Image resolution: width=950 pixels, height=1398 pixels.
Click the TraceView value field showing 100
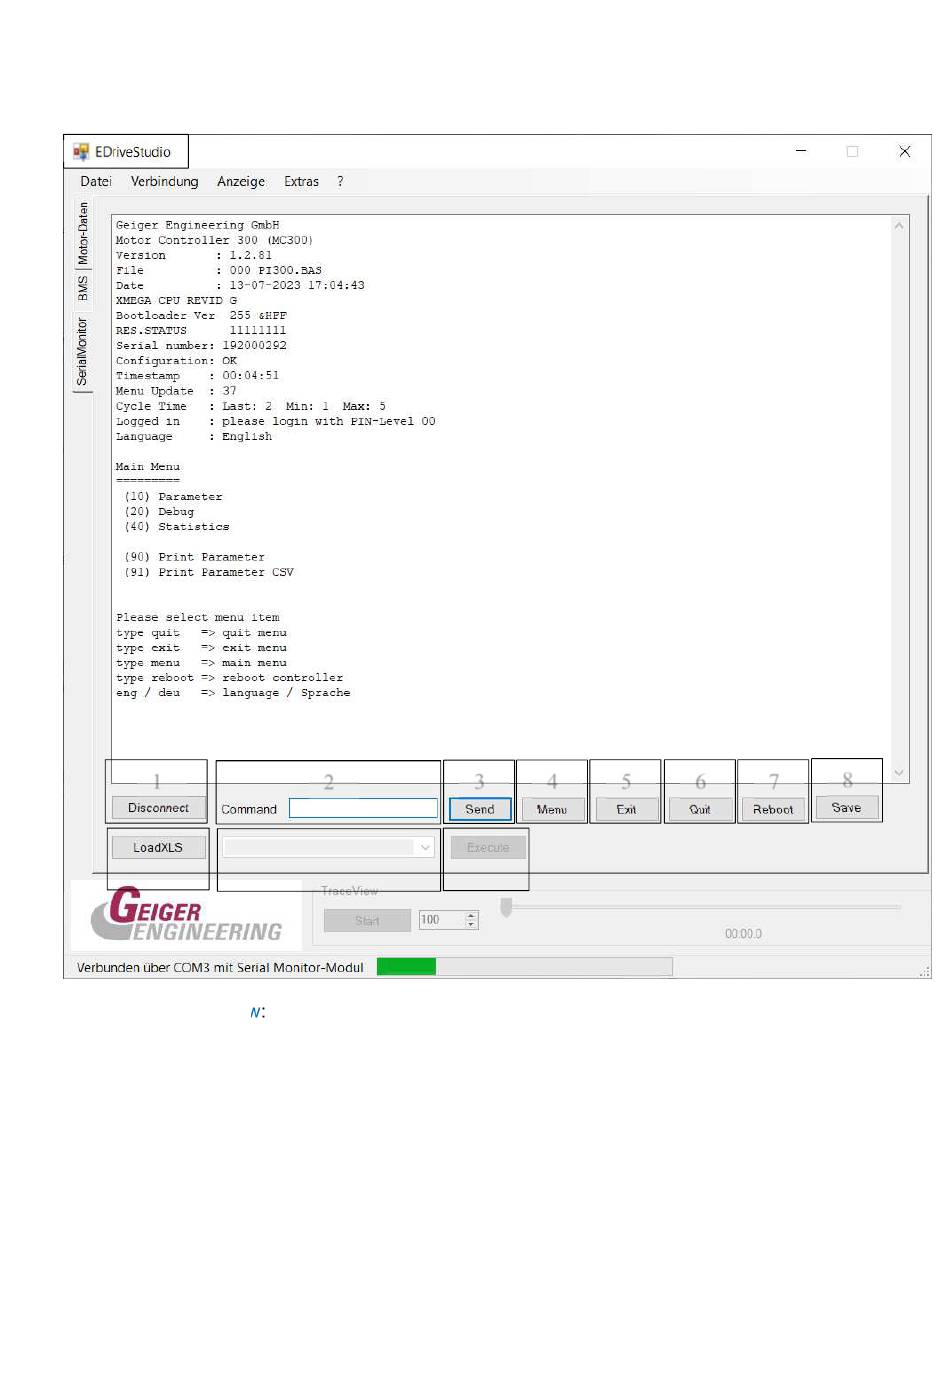pos(441,920)
